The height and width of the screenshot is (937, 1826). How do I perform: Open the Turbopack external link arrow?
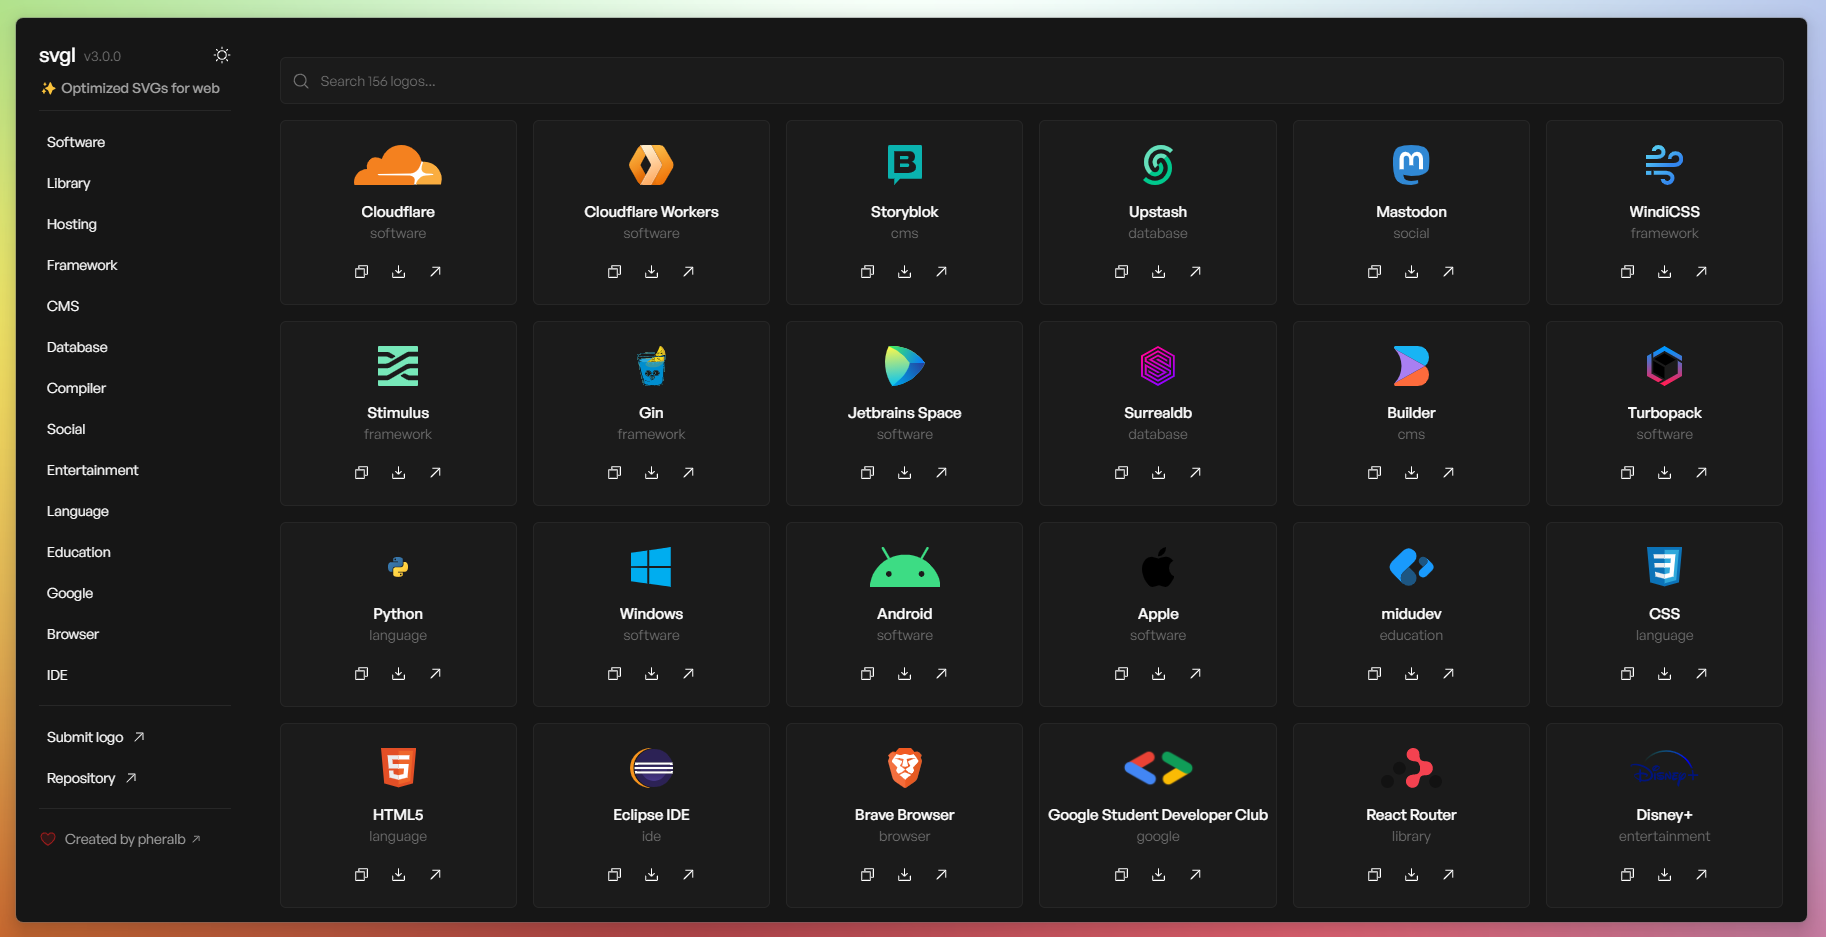(1701, 473)
